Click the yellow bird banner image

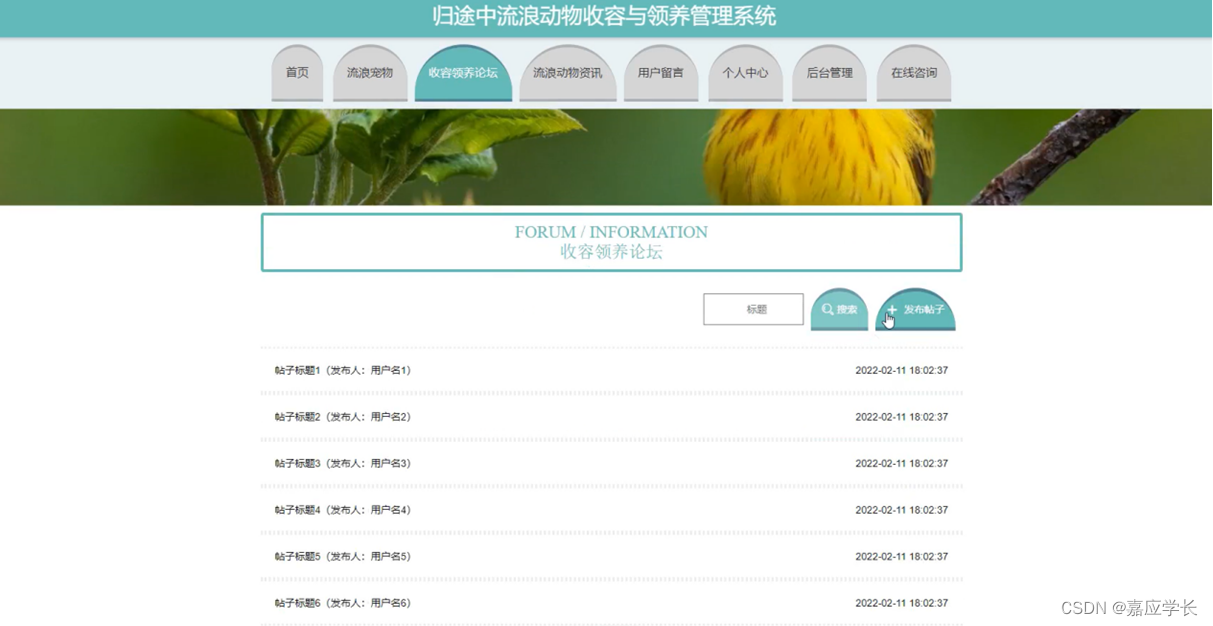(x=606, y=157)
